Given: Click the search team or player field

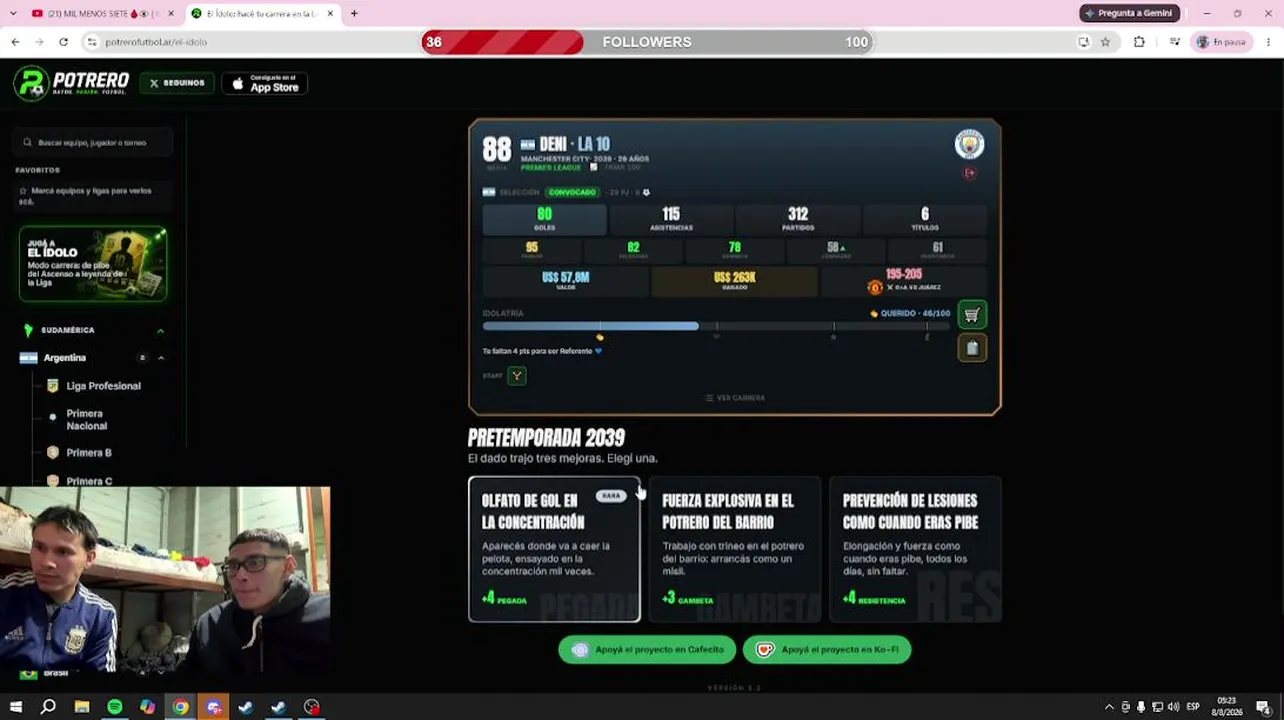Looking at the screenshot, I should (x=94, y=143).
